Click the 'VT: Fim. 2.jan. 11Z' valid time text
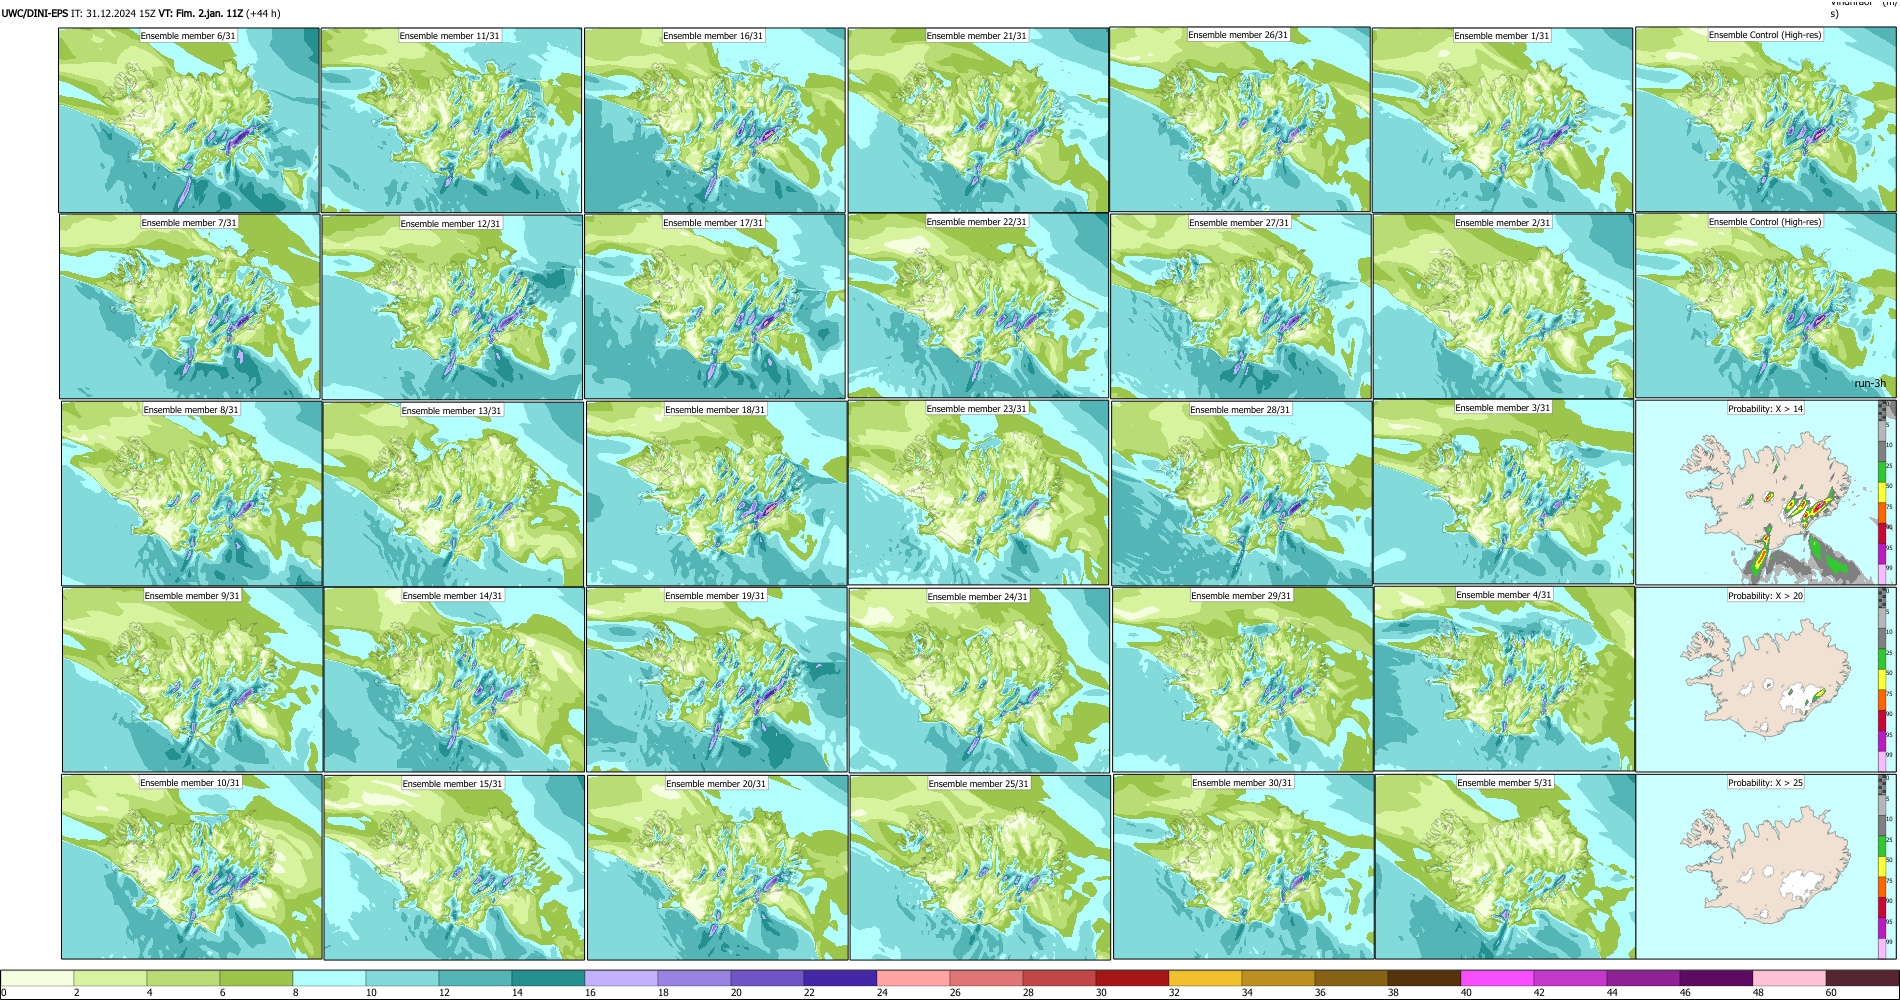 200,13
